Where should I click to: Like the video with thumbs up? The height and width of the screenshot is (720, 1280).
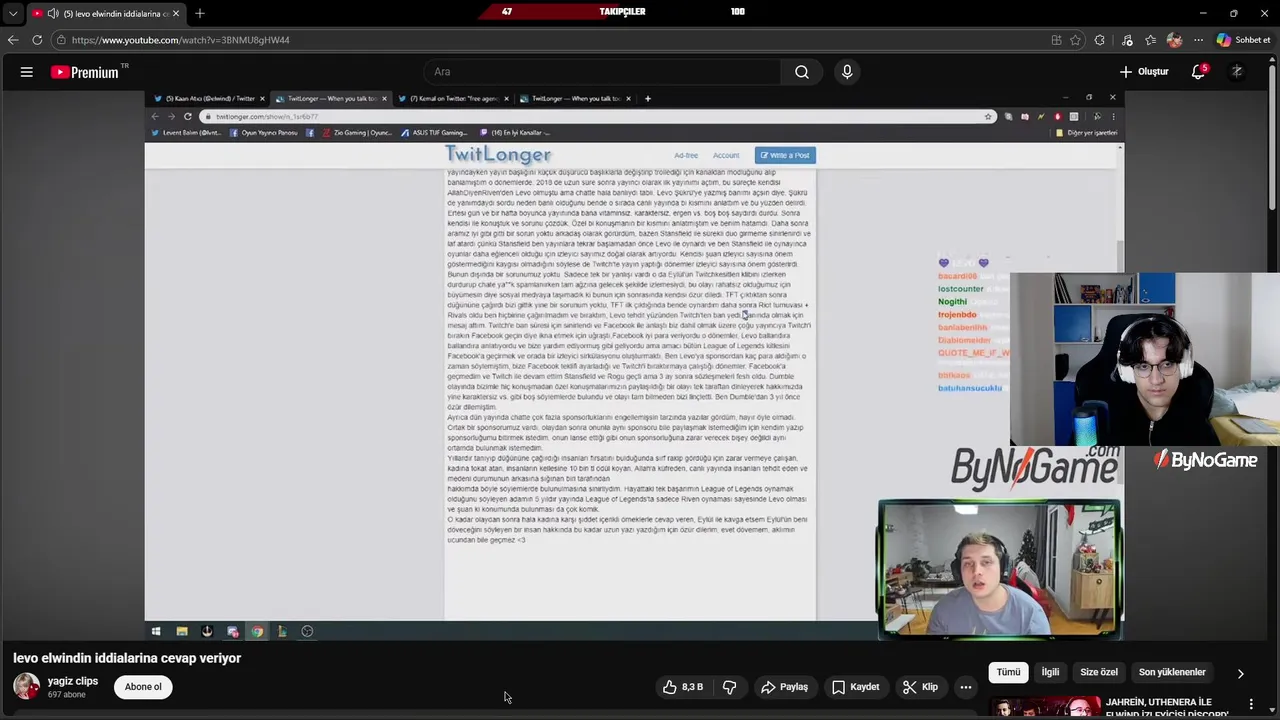point(682,687)
